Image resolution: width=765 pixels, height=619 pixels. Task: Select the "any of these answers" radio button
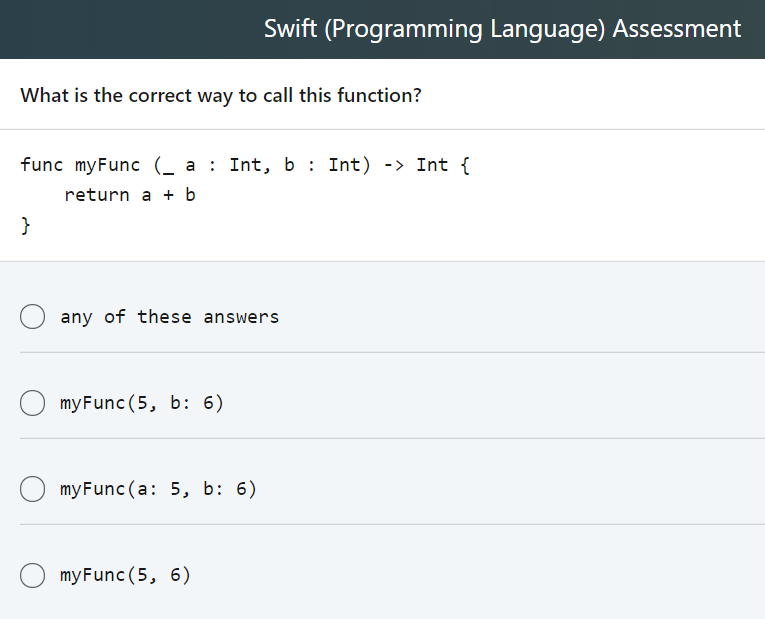point(33,317)
